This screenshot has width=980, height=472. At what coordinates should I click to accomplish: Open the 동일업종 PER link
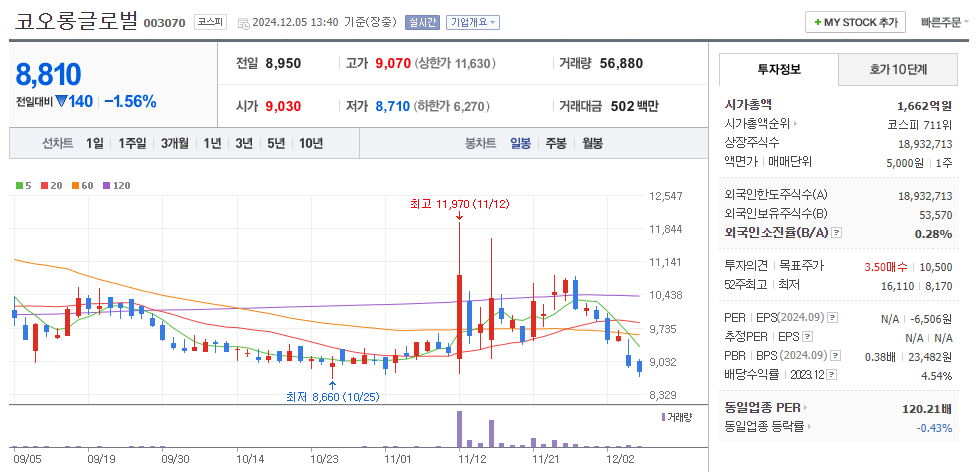(766, 408)
